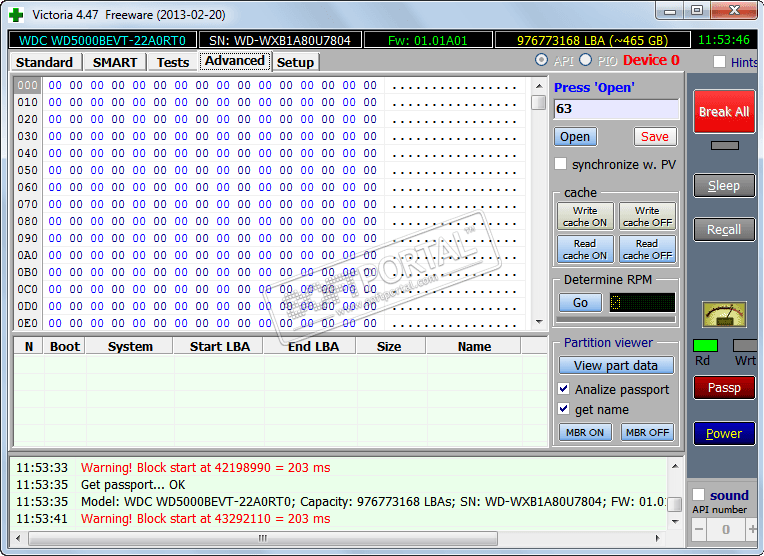Switch to the Standard tab

click(44, 62)
